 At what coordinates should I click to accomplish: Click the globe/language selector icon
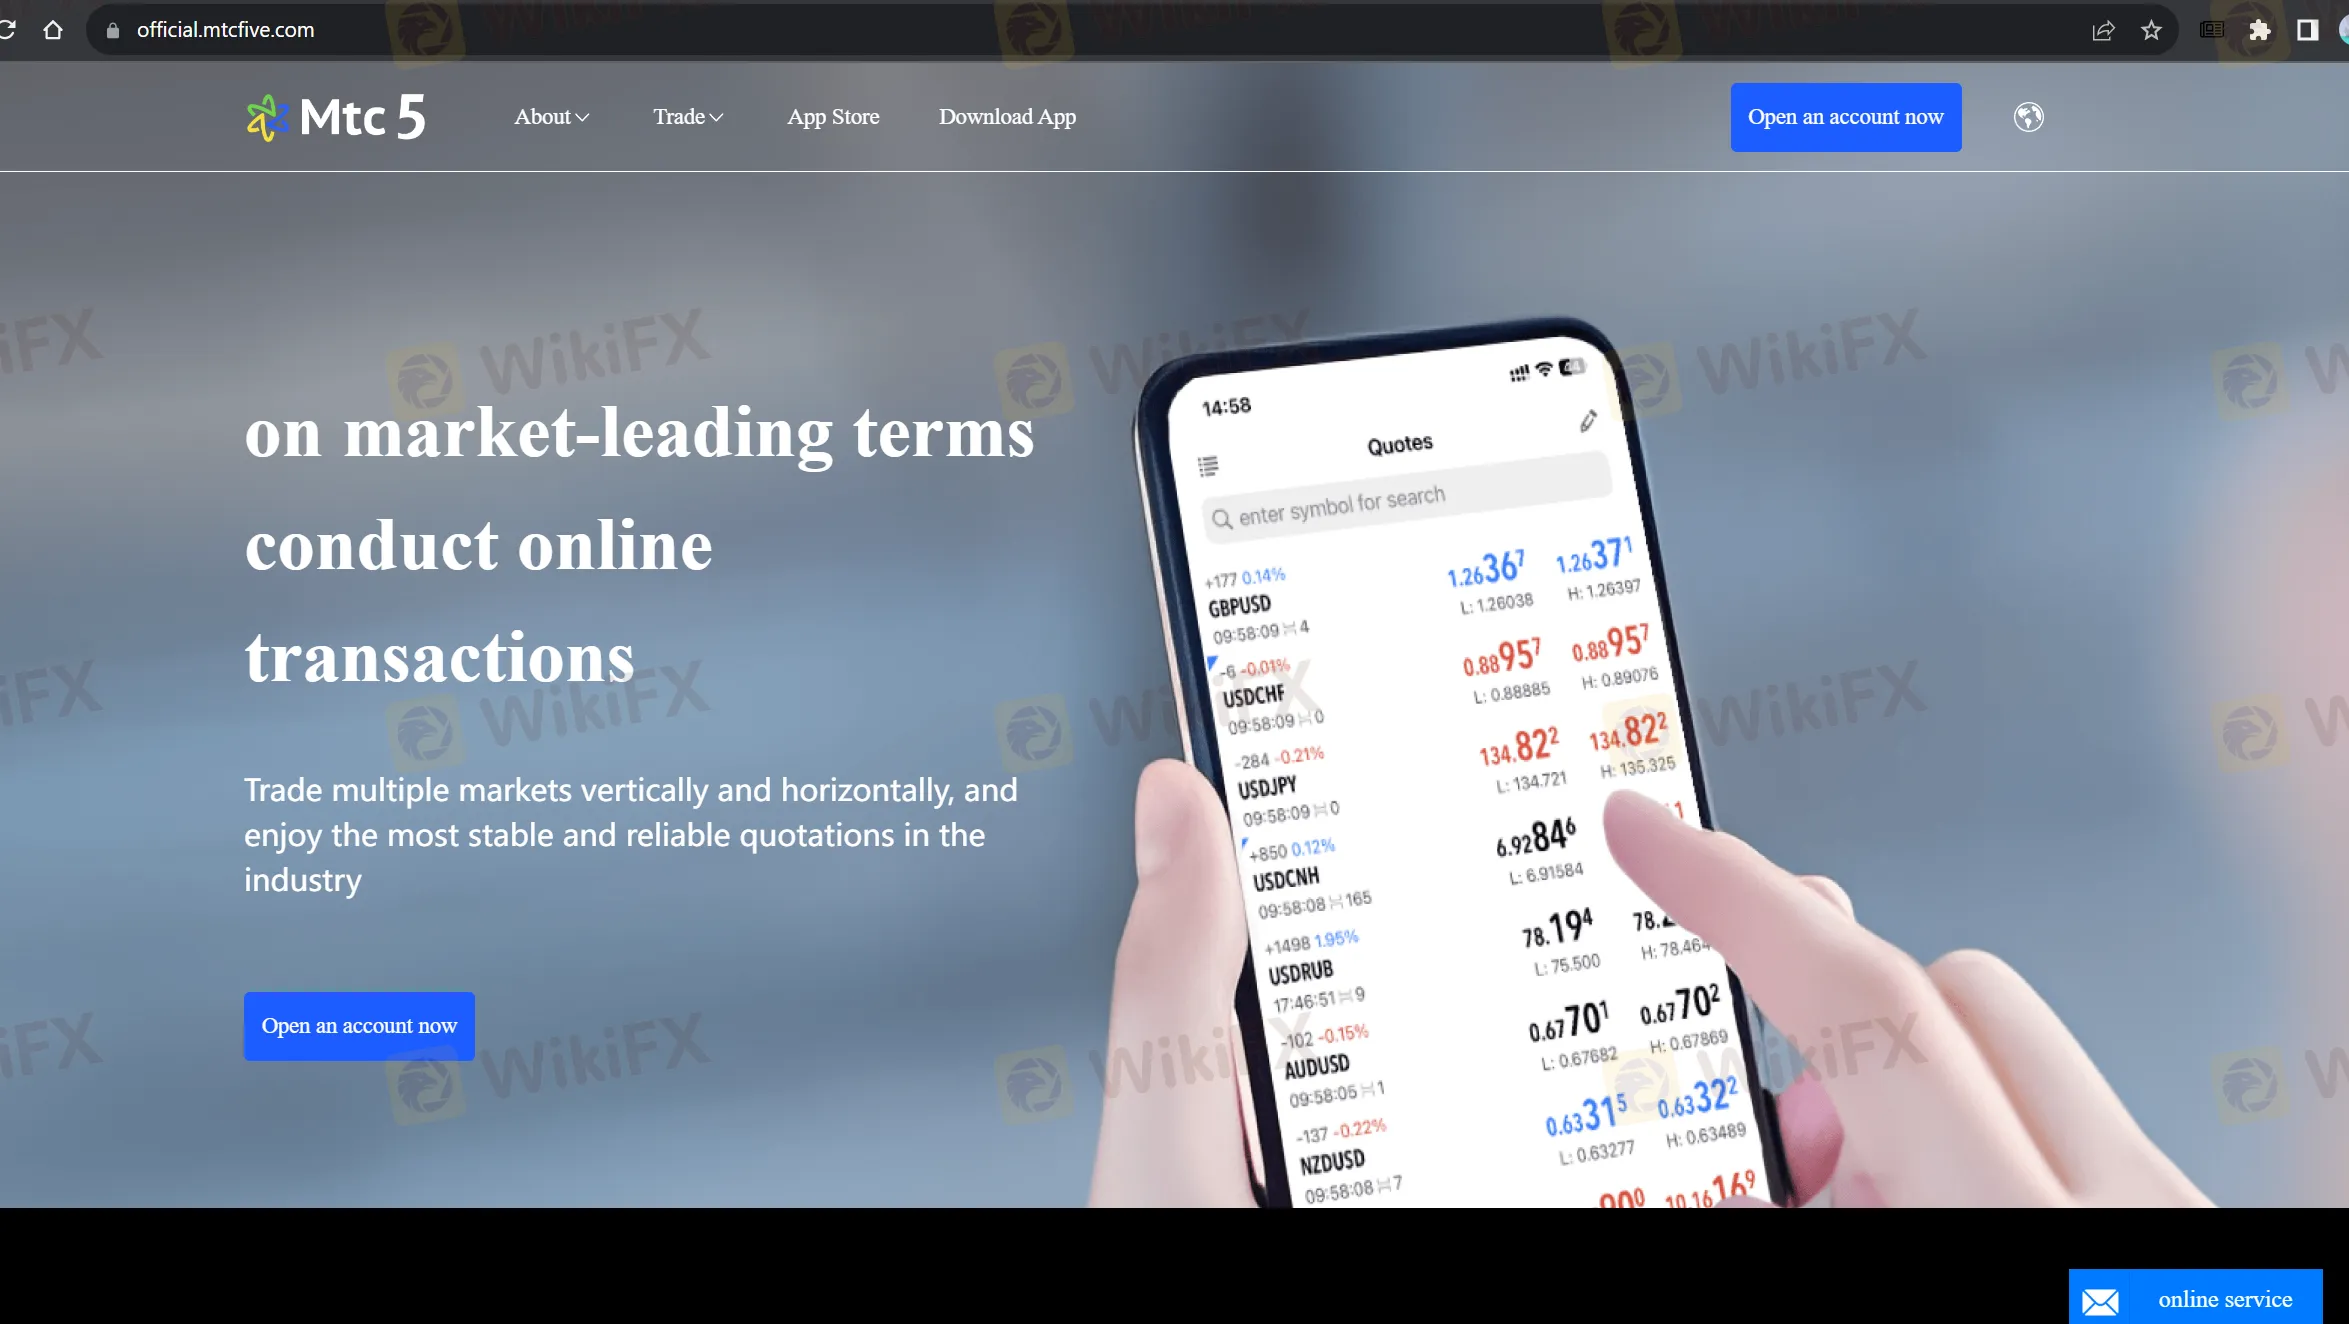click(2030, 118)
